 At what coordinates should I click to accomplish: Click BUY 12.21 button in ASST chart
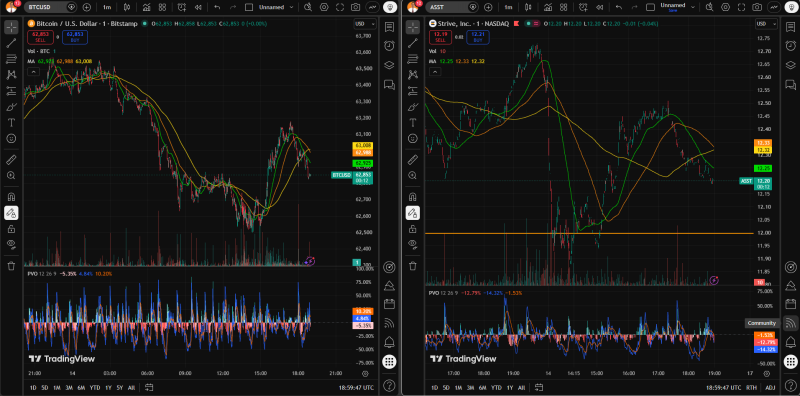click(477, 37)
